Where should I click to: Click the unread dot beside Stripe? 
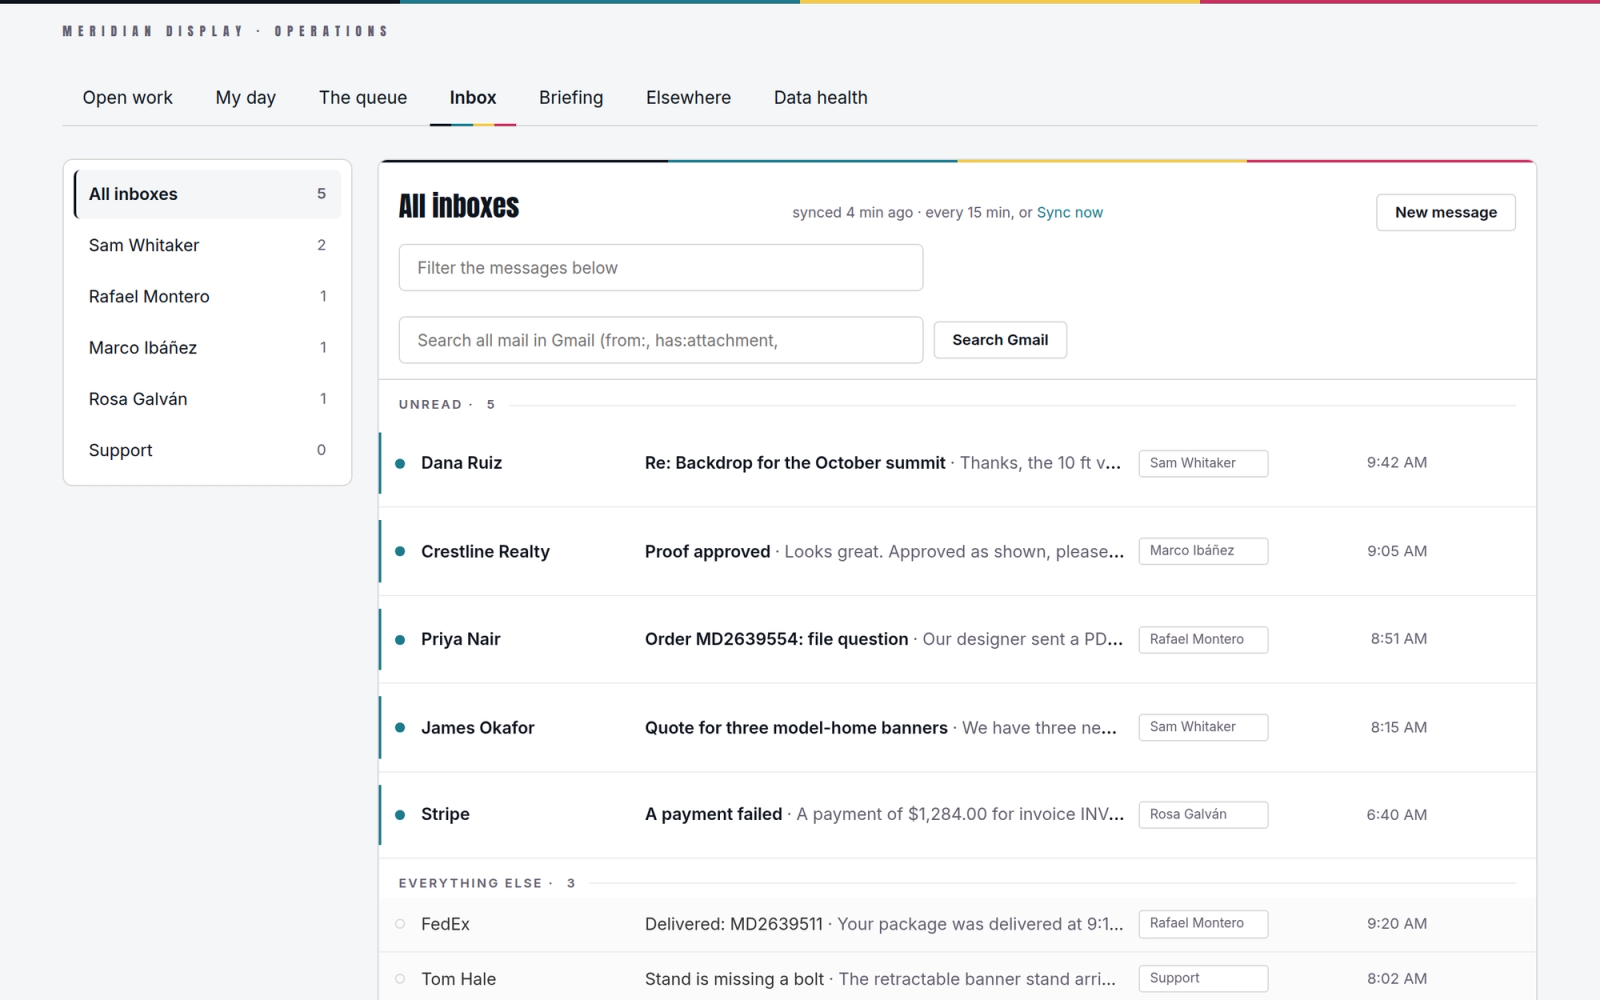400,815
